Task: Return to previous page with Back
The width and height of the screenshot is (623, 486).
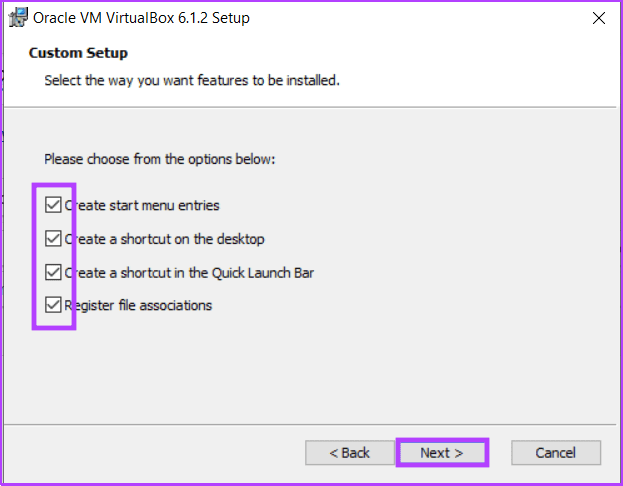Action: [350, 453]
